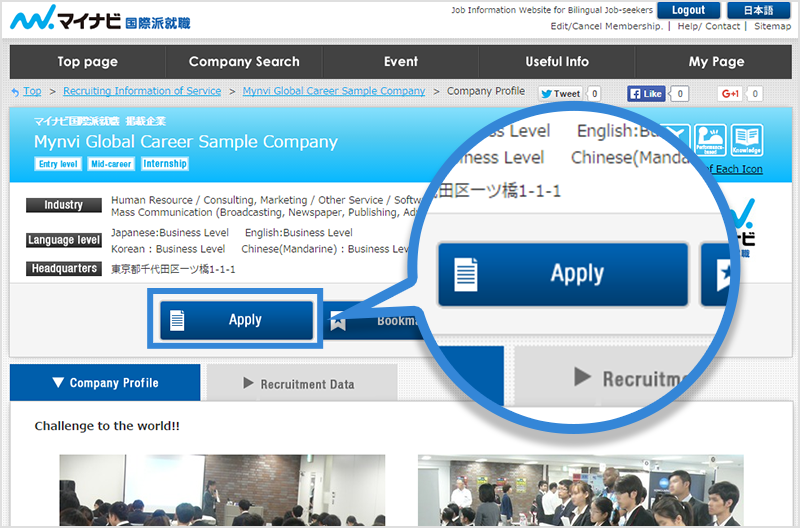800x528 pixels.
Task: Click the Top breadcrumb link
Action: pyautogui.click(x=32, y=91)
